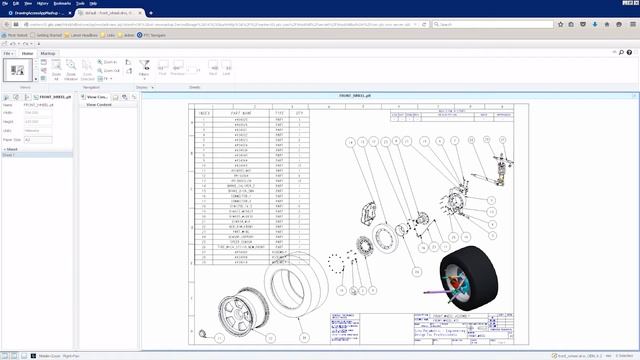This screenshot has height=360, width=640.
Task: Open a new browser tab with plus
Action: point(151,13)
